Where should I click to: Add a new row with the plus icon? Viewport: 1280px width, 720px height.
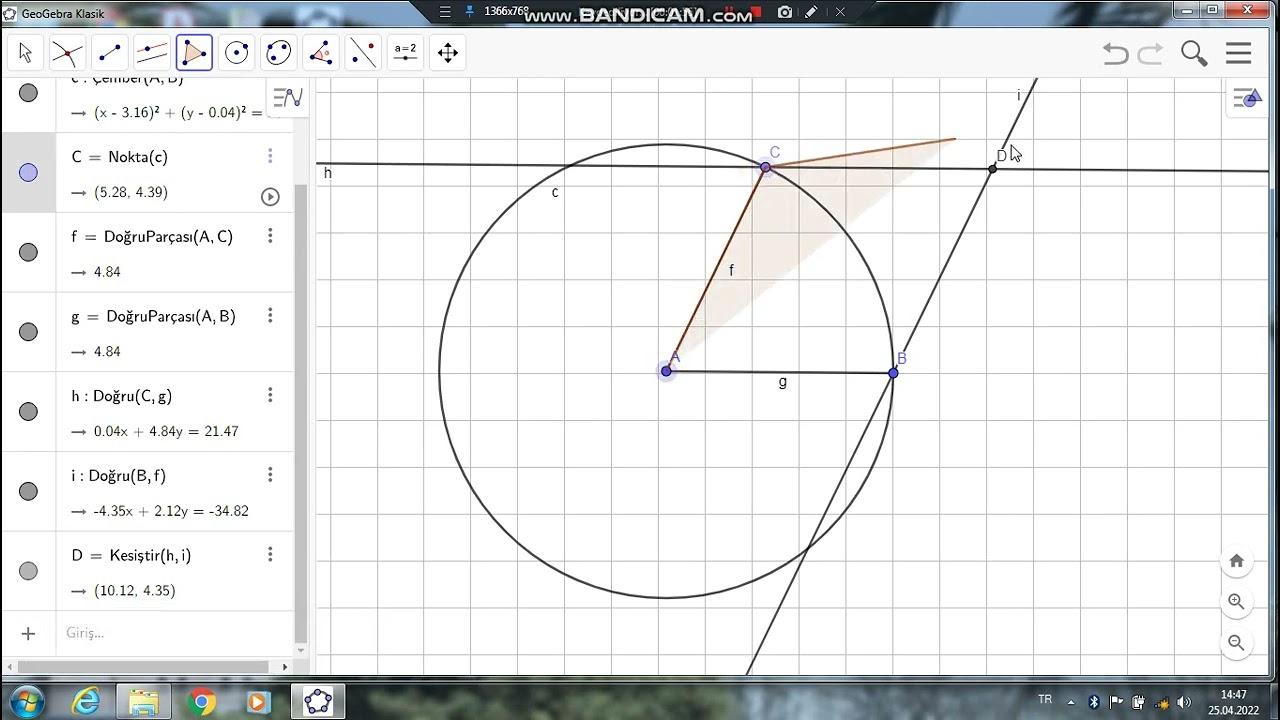pos(28,633)
